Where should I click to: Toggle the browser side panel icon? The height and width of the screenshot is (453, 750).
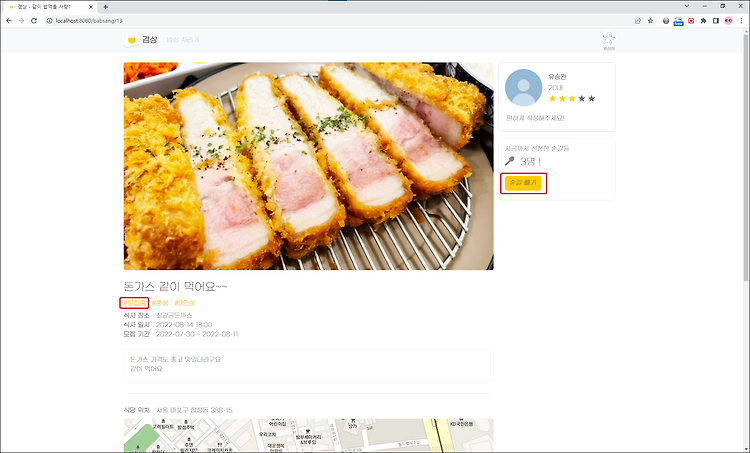[x=716, y=21]
